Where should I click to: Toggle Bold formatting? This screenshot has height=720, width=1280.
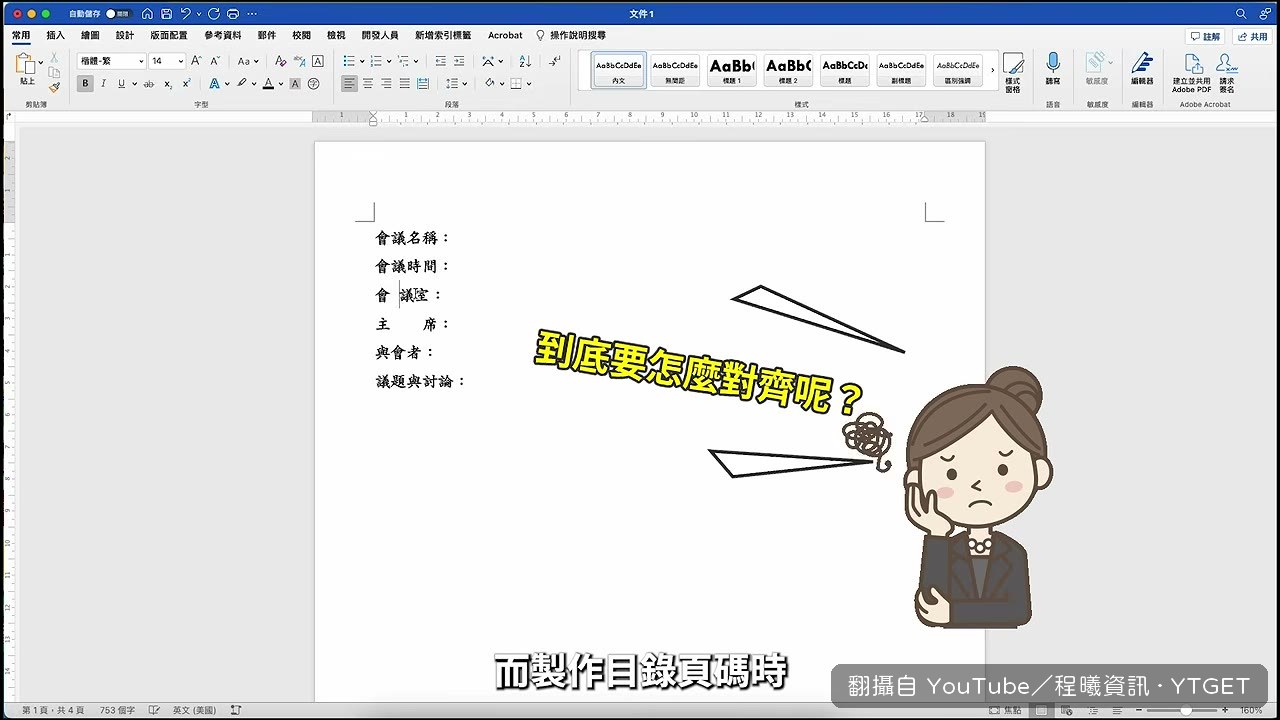[x=85, y=84]
